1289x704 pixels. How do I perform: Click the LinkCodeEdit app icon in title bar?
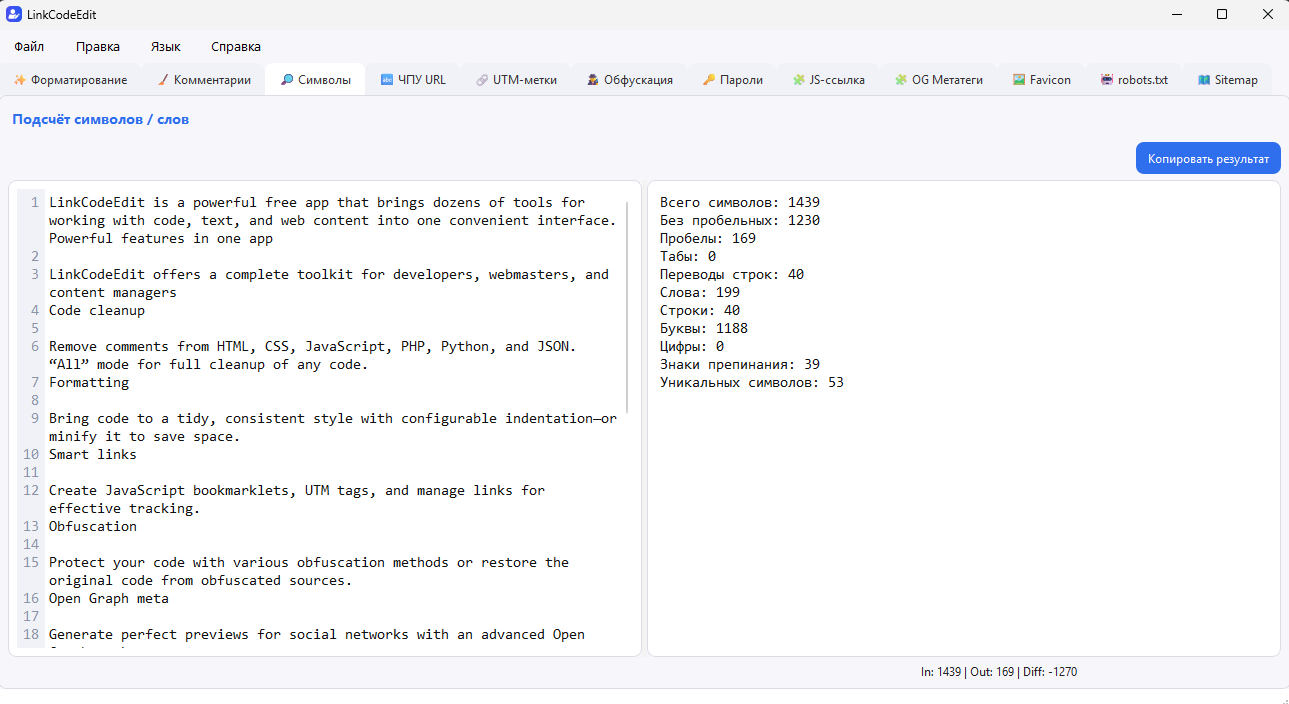14,14
